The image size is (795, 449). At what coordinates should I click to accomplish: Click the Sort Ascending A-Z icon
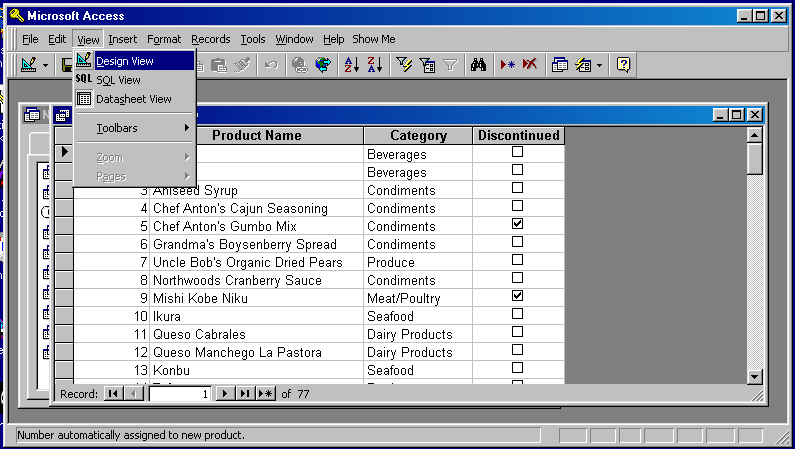point(351,65)
